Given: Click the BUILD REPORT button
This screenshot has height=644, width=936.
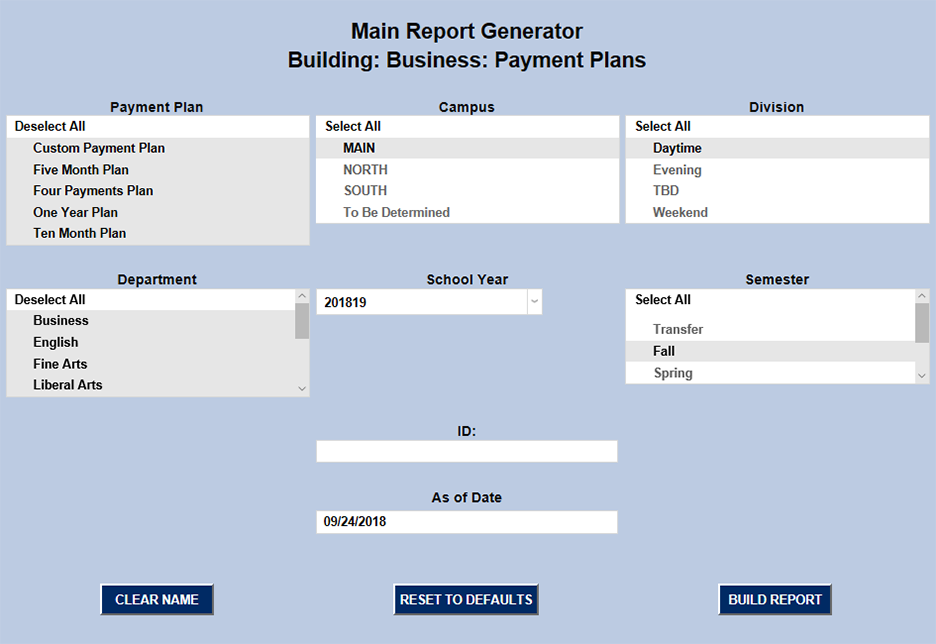Looking at the screenshot, I should click(x=775, y=600).
